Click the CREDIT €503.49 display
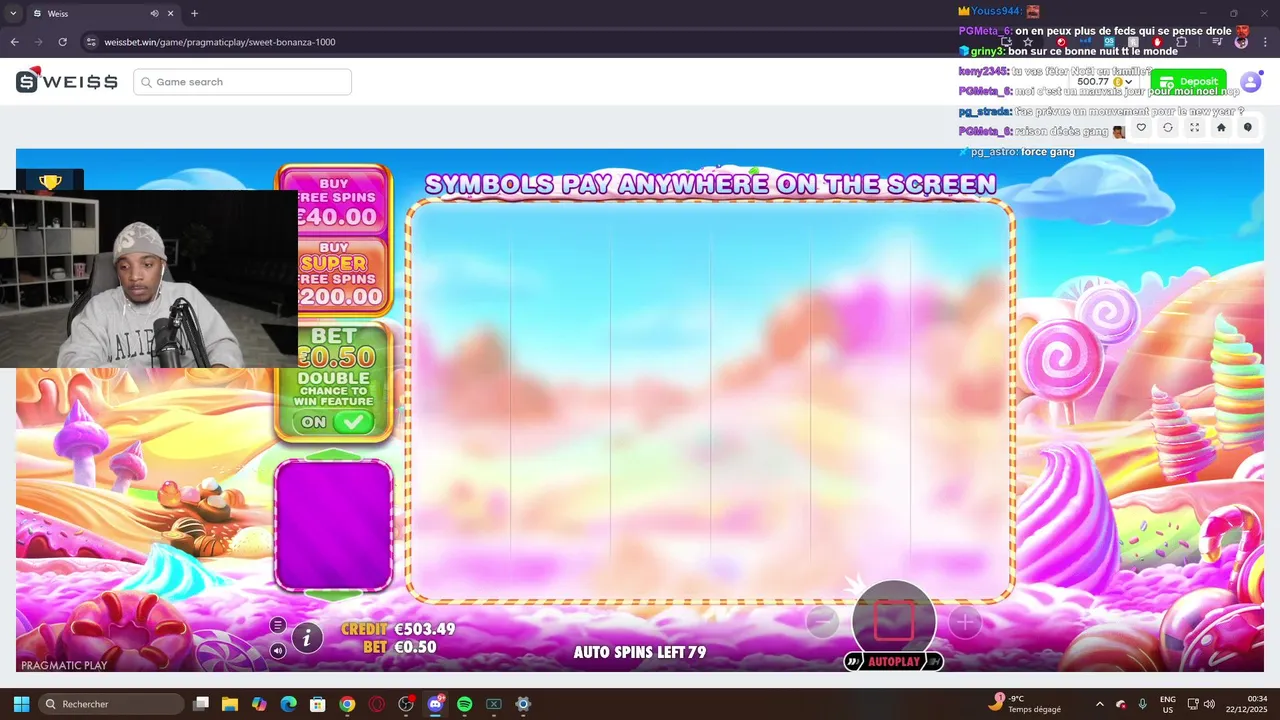Image resolution: width=1280 pixels, height=720 pixels. (x=398, y=629)
